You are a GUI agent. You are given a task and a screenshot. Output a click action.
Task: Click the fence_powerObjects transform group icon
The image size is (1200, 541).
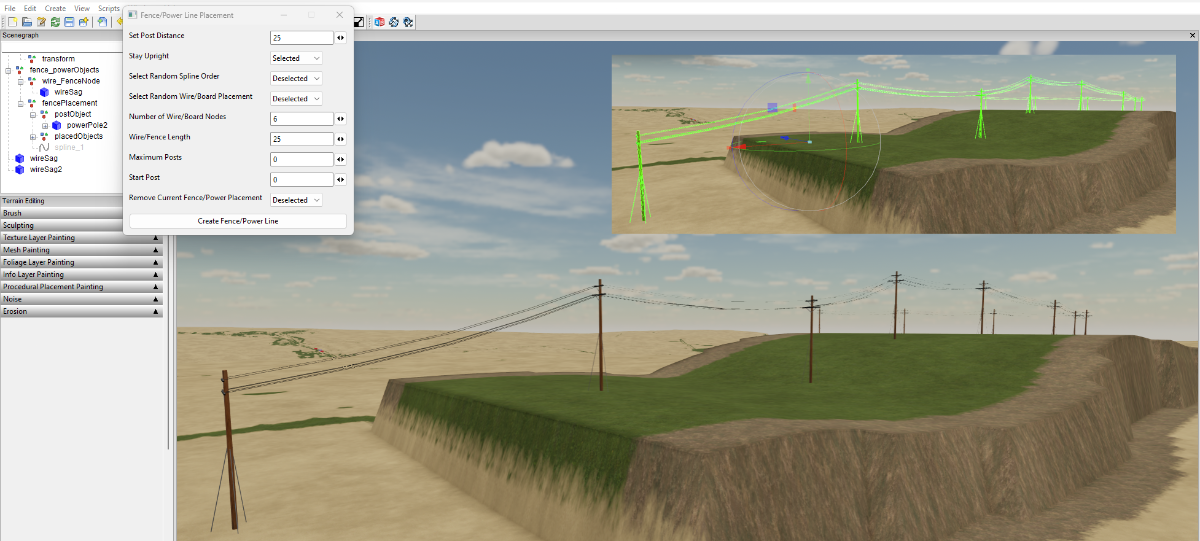pyautogui.click(x=21, y=70)
